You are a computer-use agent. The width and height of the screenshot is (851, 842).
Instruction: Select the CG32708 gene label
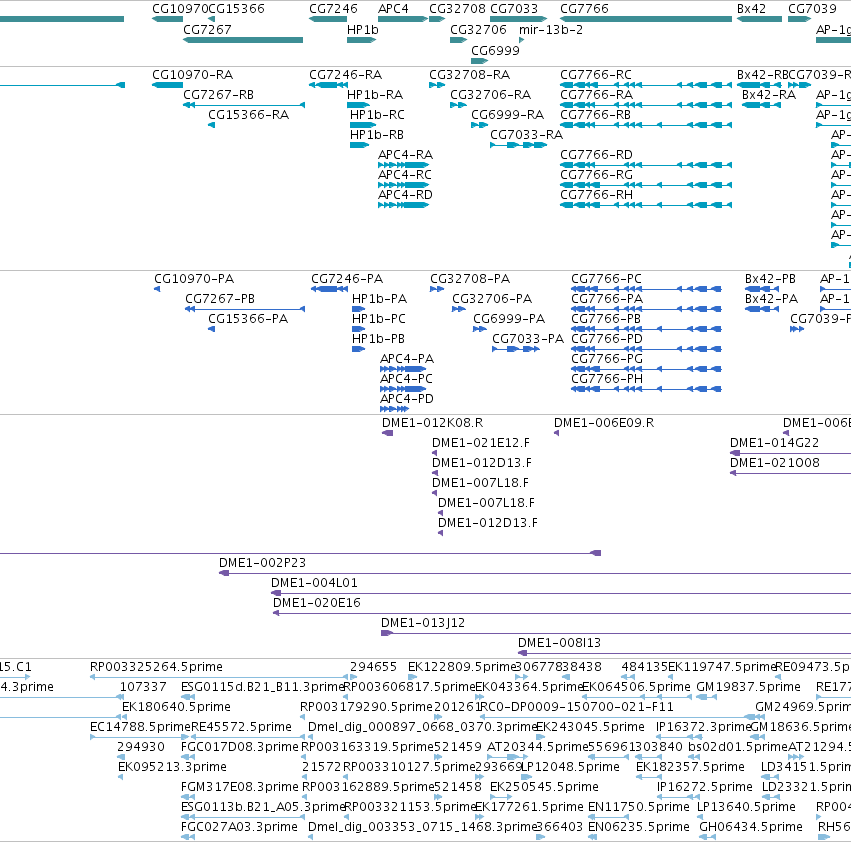[x=458, y=9]
